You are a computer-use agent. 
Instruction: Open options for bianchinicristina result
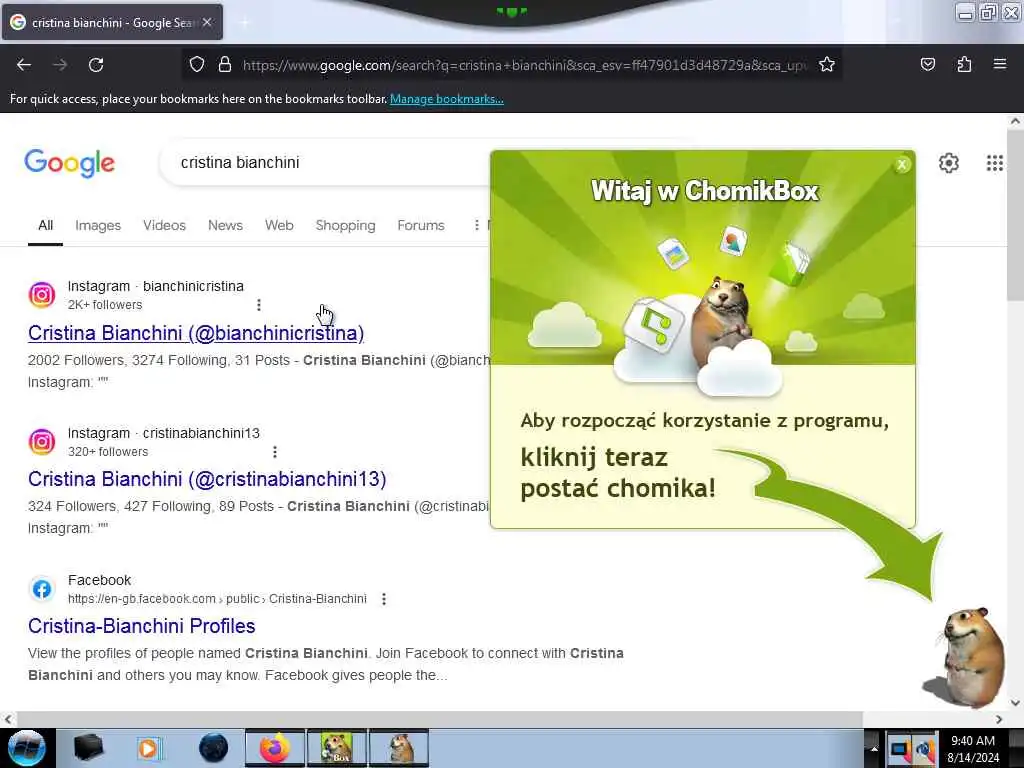pos(259,305)
